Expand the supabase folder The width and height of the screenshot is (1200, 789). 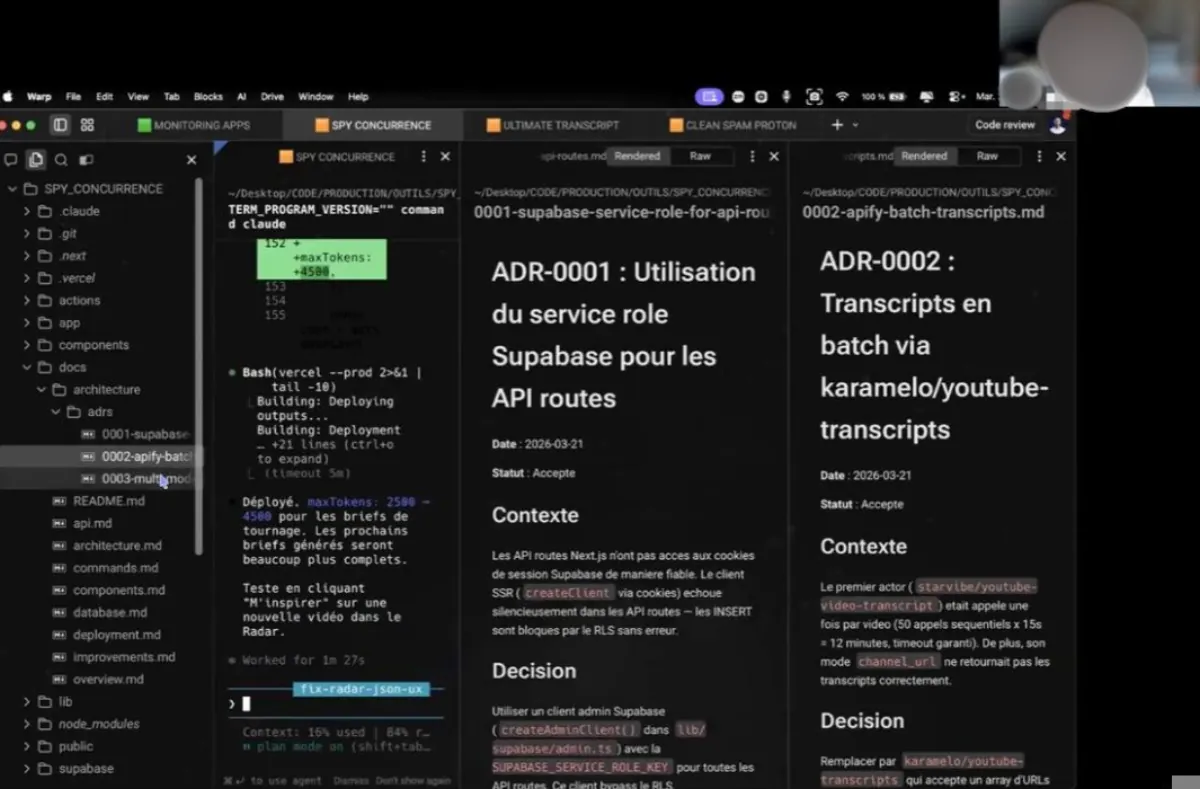pos(26,769)
